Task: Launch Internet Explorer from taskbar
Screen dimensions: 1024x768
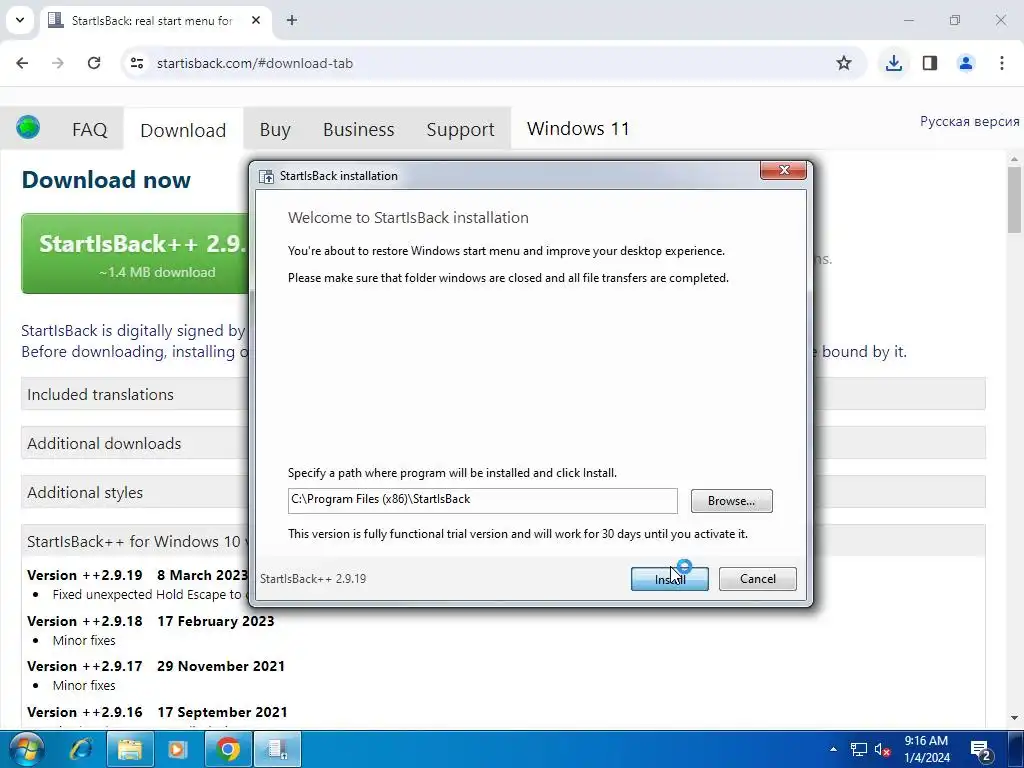Action: pos(82,749)
